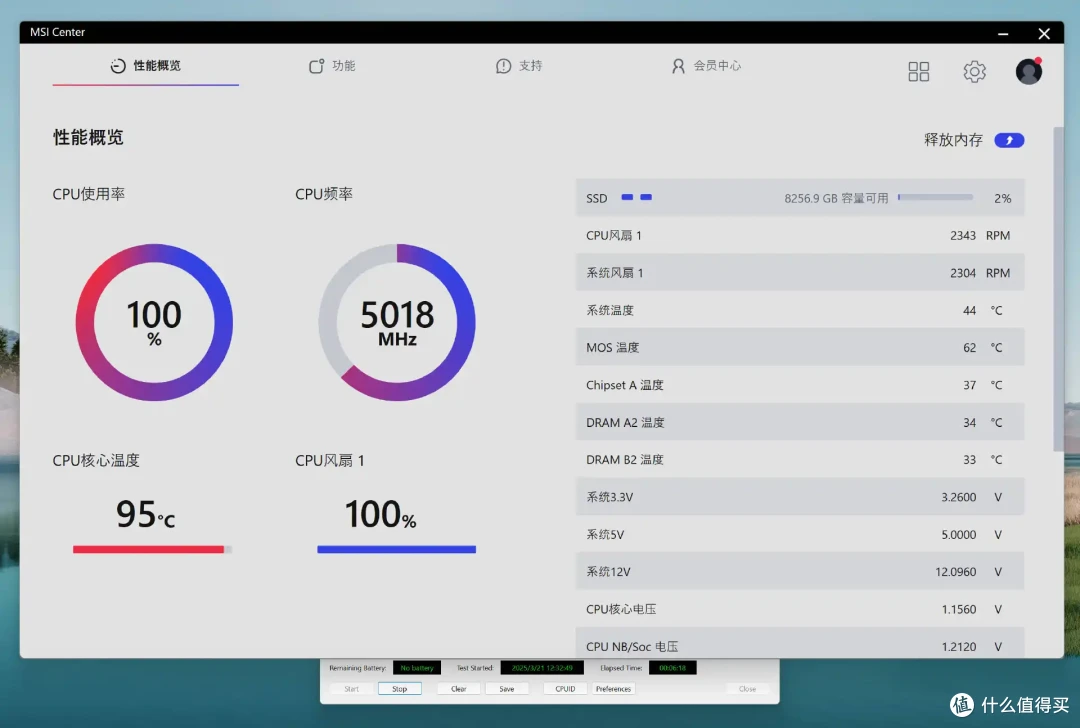Click the 功能 tab icon
Viewport: 1080px width, 728px height.
pyautogui.click(x=316, y=65)
